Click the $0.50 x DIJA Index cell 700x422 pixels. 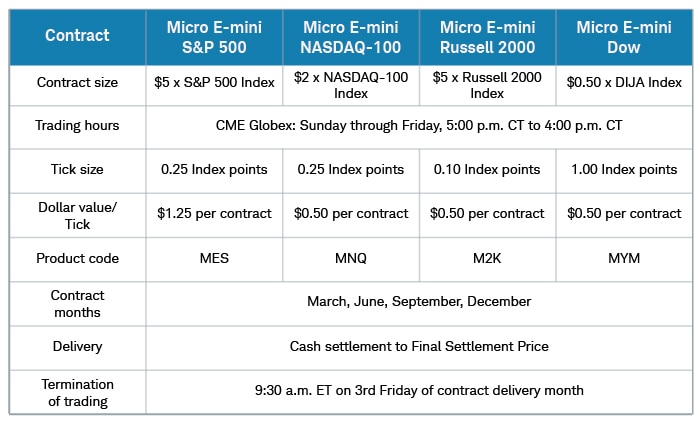pos(624,84)
